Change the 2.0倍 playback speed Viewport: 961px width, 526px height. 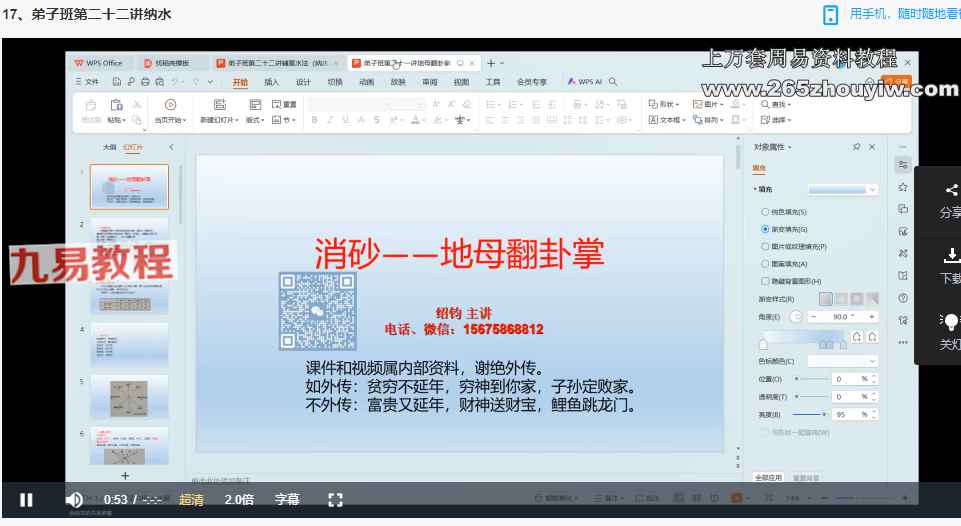coord(239,500)
